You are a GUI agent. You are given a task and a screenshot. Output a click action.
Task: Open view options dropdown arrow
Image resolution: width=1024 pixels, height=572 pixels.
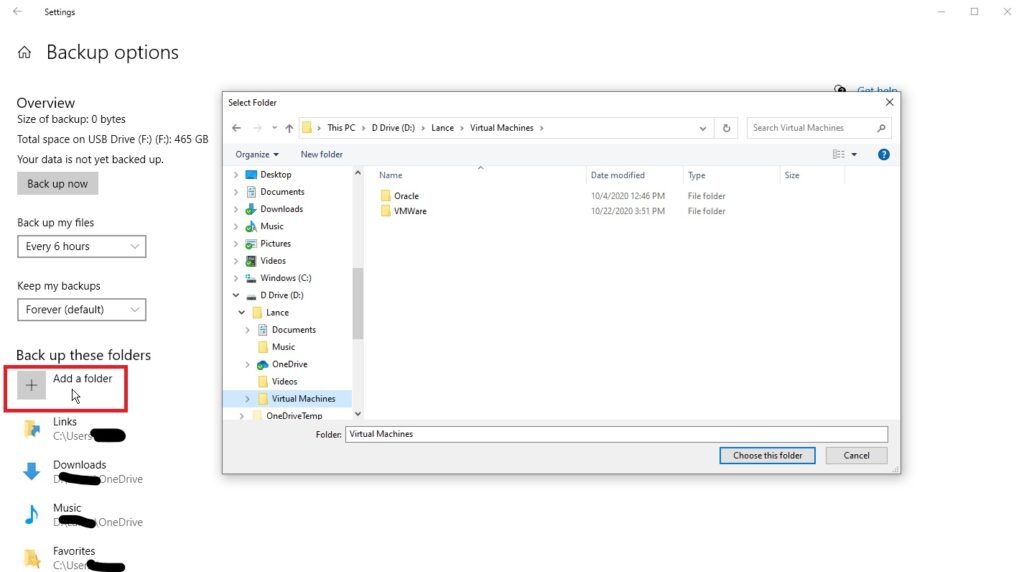[x=854, y=155]
